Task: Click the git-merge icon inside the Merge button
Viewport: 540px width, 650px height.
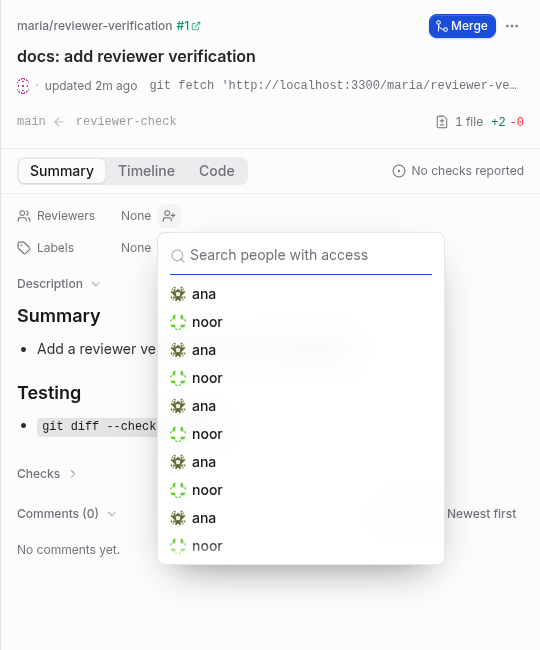Action: click(442, 27)
